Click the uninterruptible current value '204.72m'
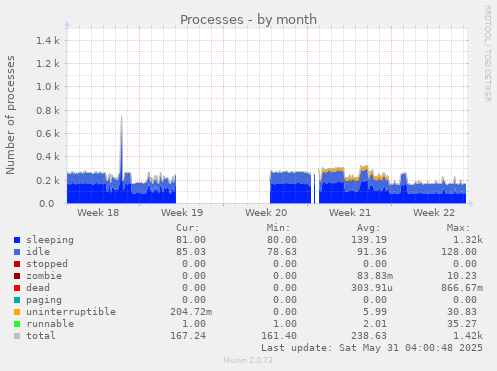This screenshot has width=497, height=371. (191, 312)
